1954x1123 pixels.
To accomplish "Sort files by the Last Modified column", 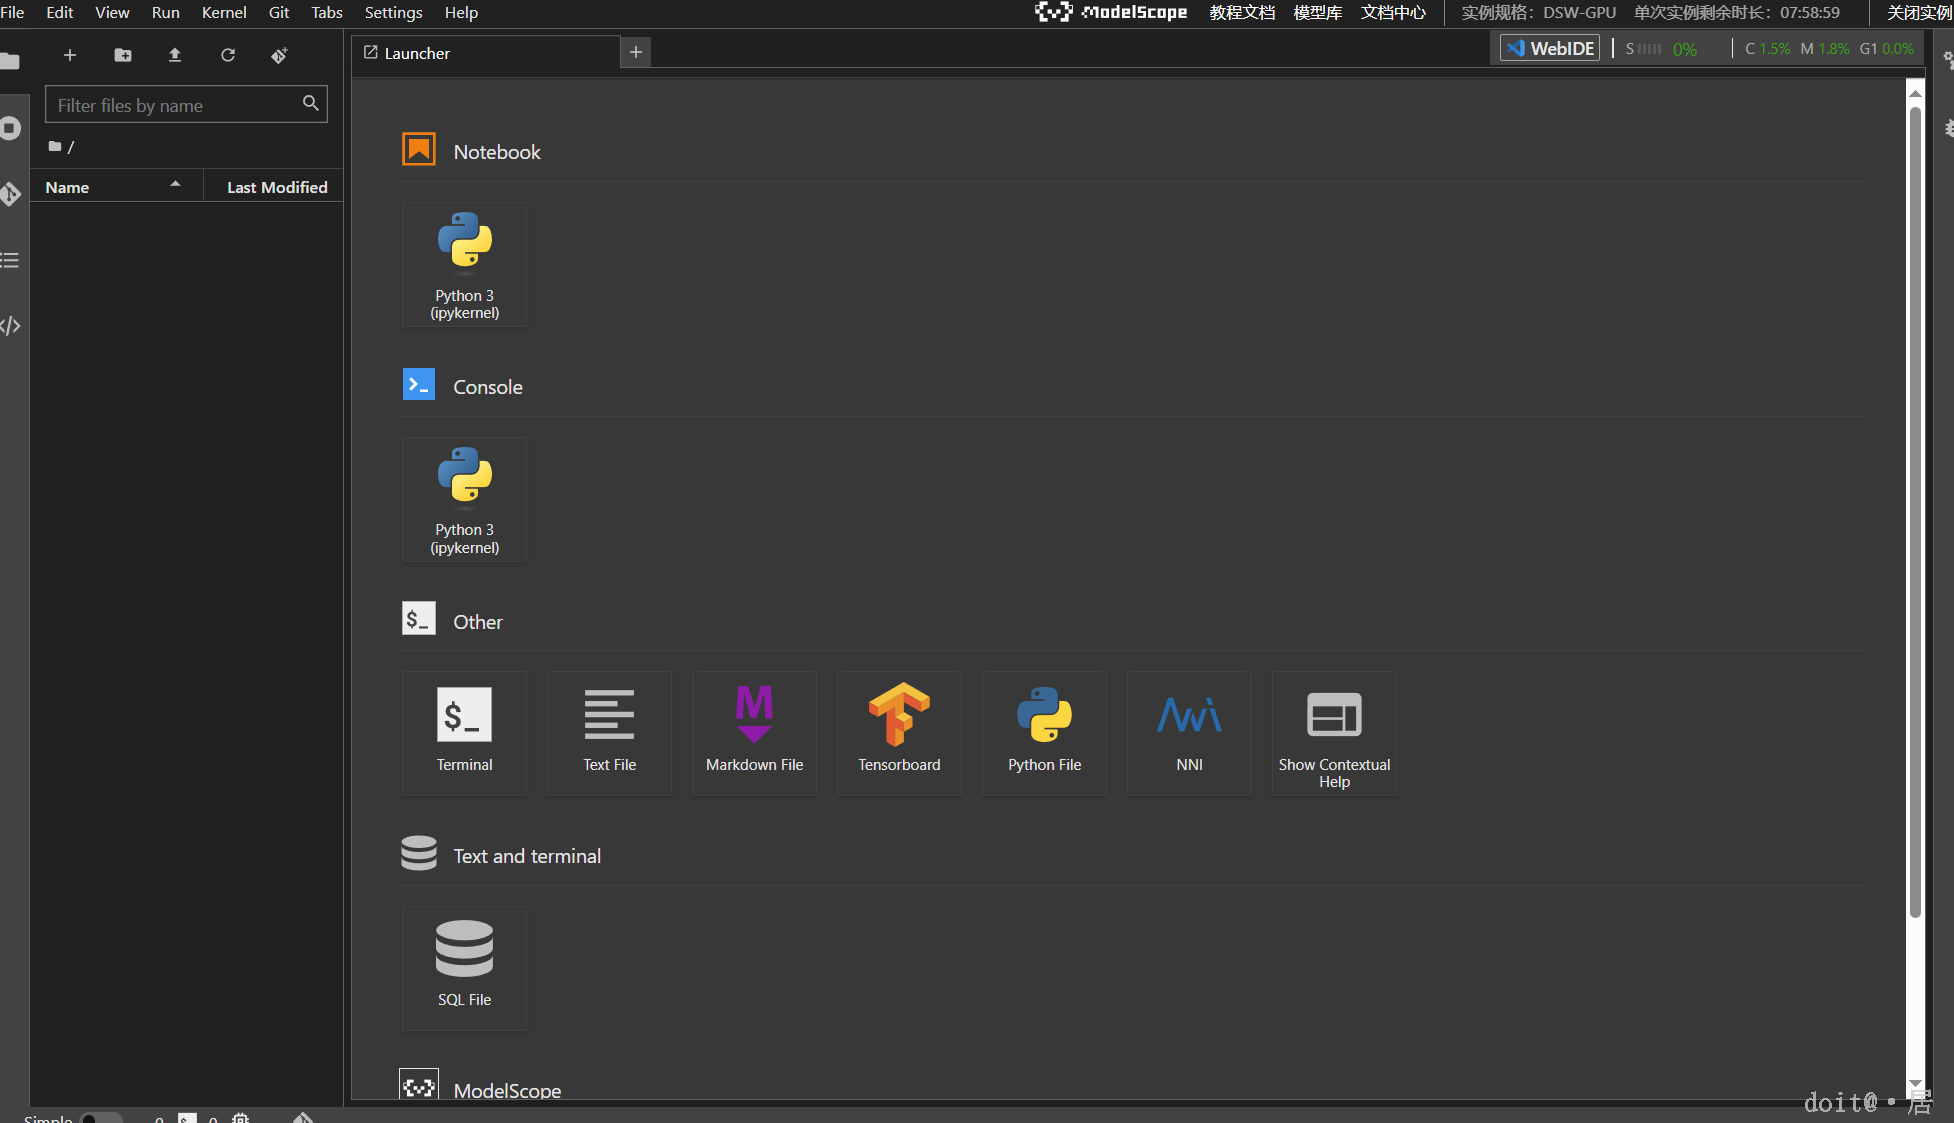I will point(276,187).
